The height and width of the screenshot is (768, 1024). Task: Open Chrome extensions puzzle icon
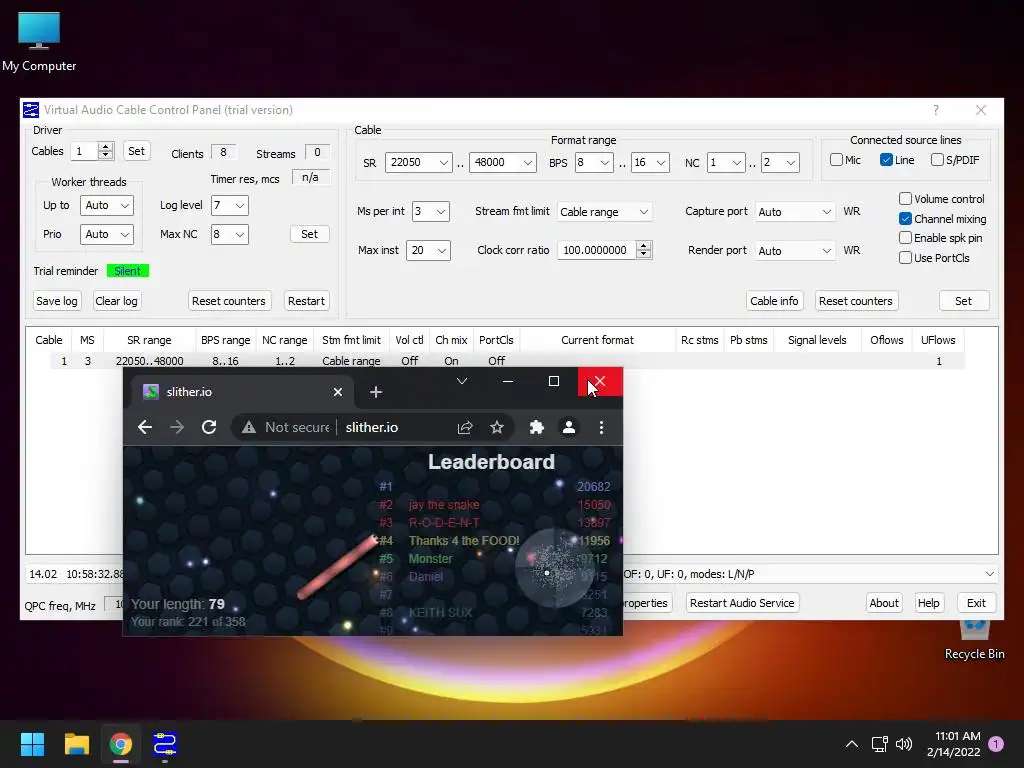(536, 427)
